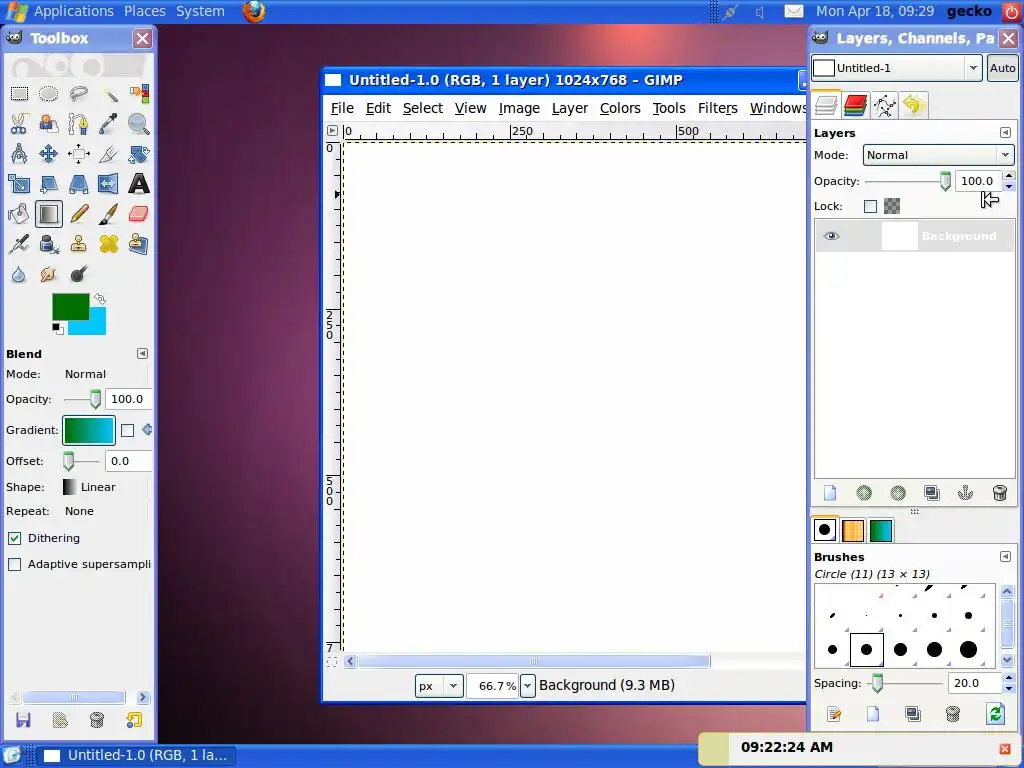Click the brush Spacing slider

(x=904, y=683)
